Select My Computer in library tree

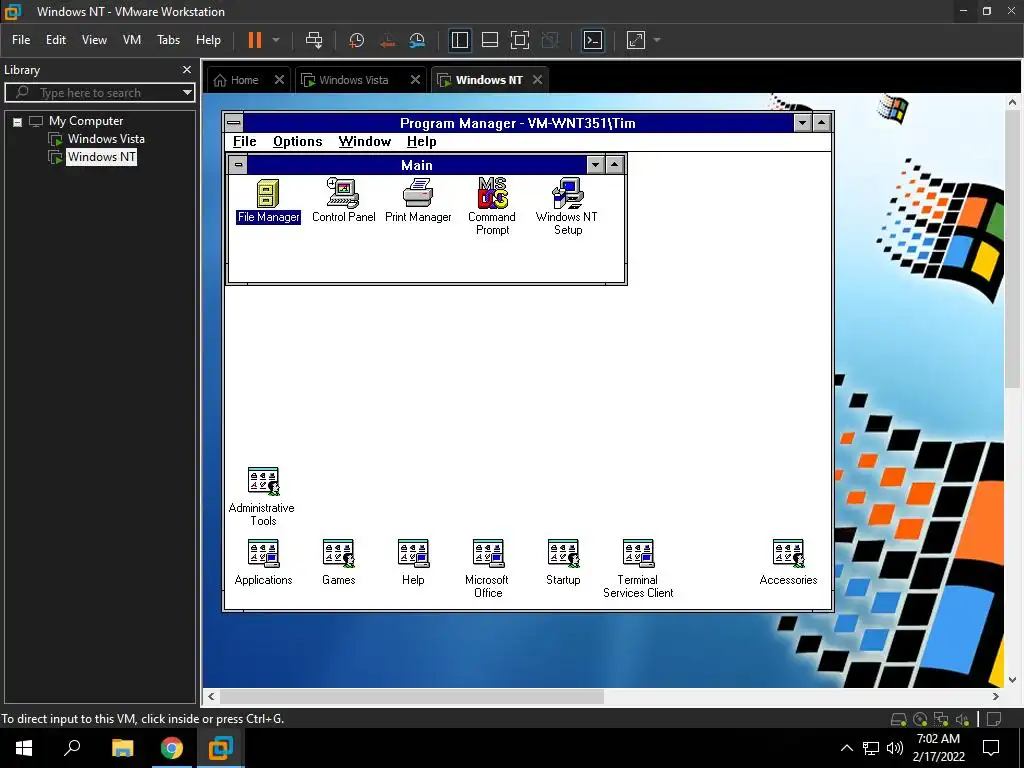(86, 121)
